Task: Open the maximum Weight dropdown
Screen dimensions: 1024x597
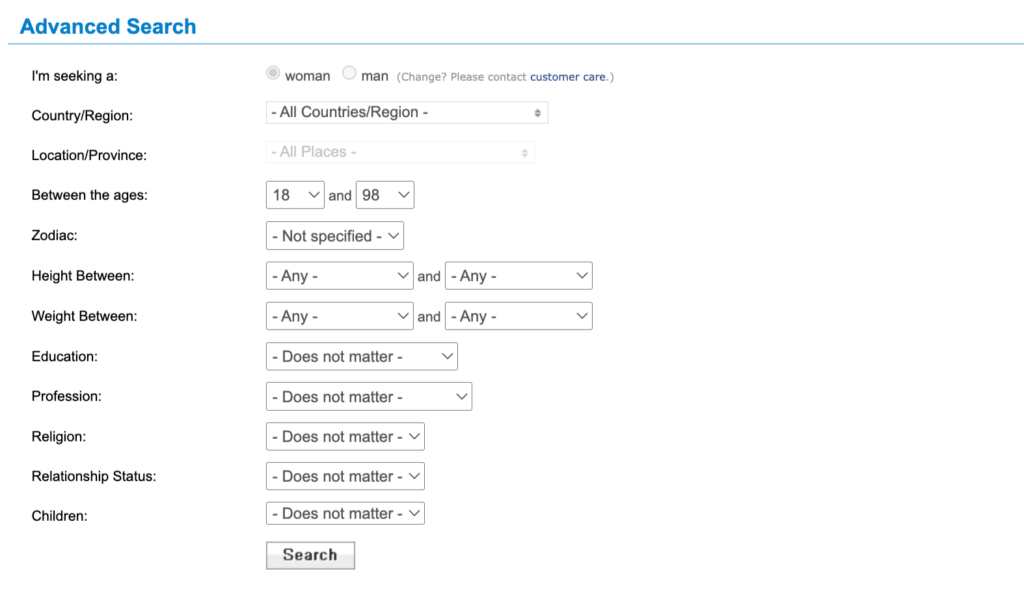Action: click(518, 316)
